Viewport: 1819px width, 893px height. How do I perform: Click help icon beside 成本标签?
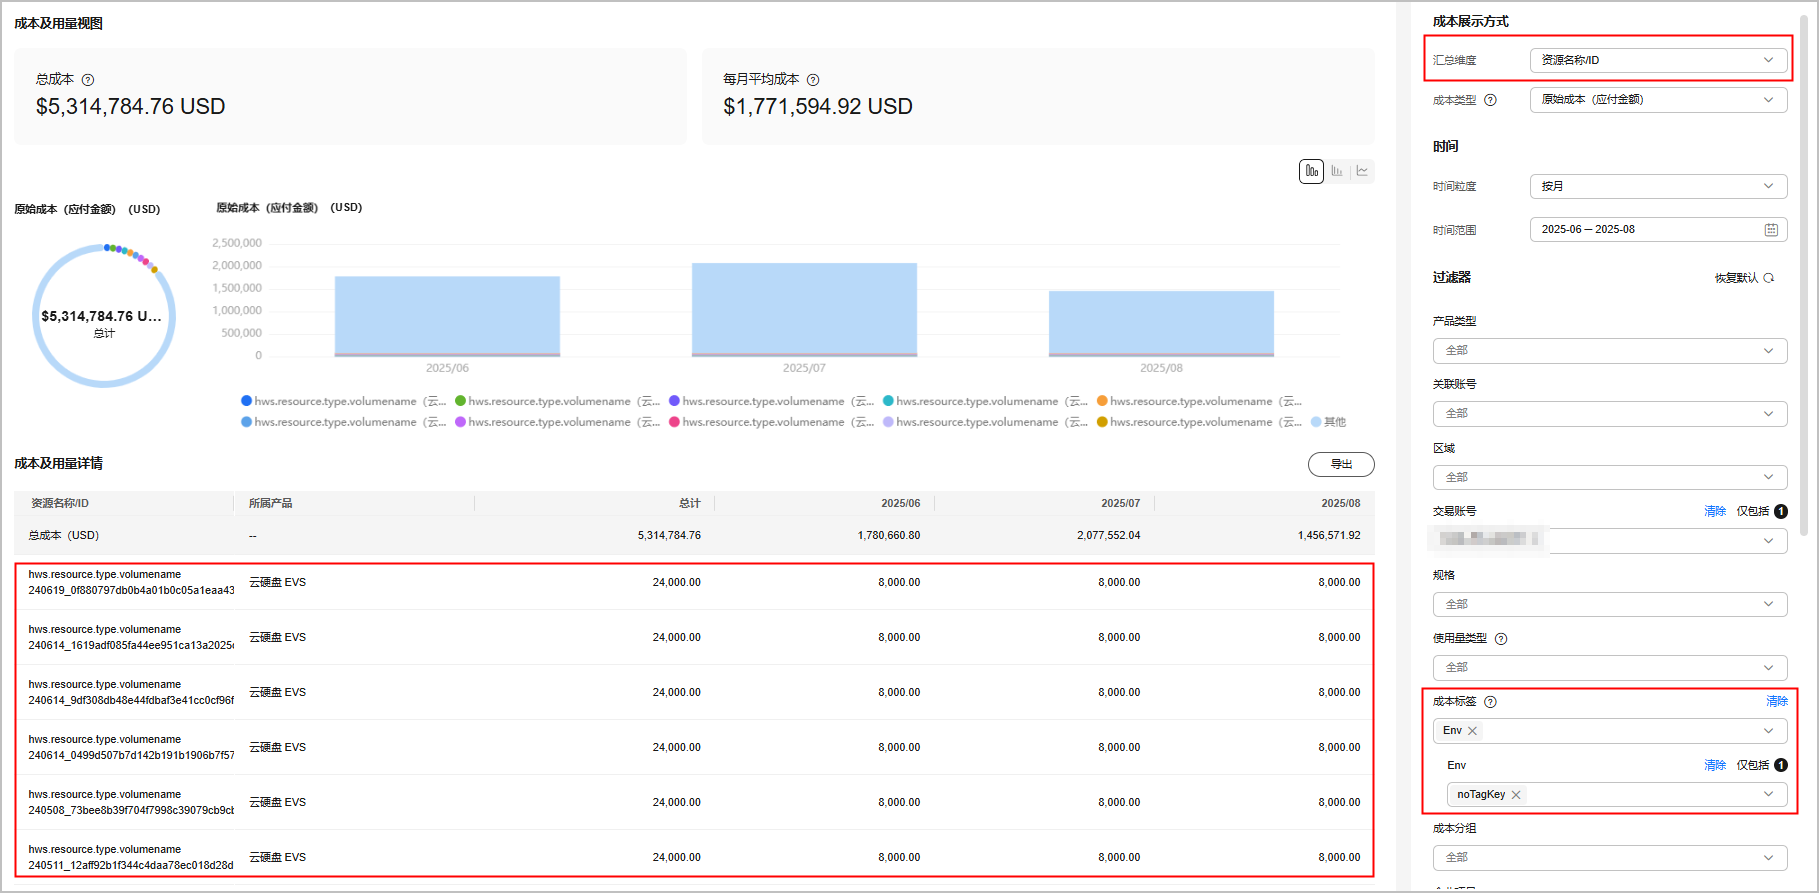(1490, 702)
